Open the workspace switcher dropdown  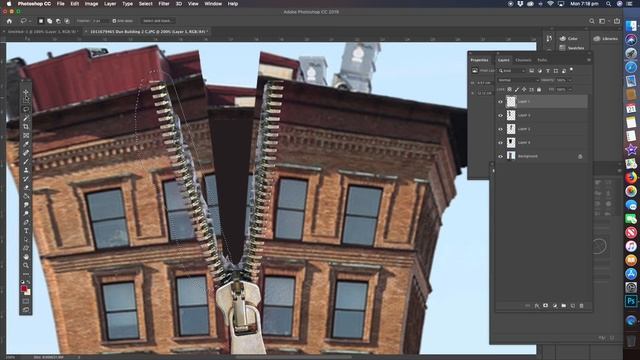point(604,21)
